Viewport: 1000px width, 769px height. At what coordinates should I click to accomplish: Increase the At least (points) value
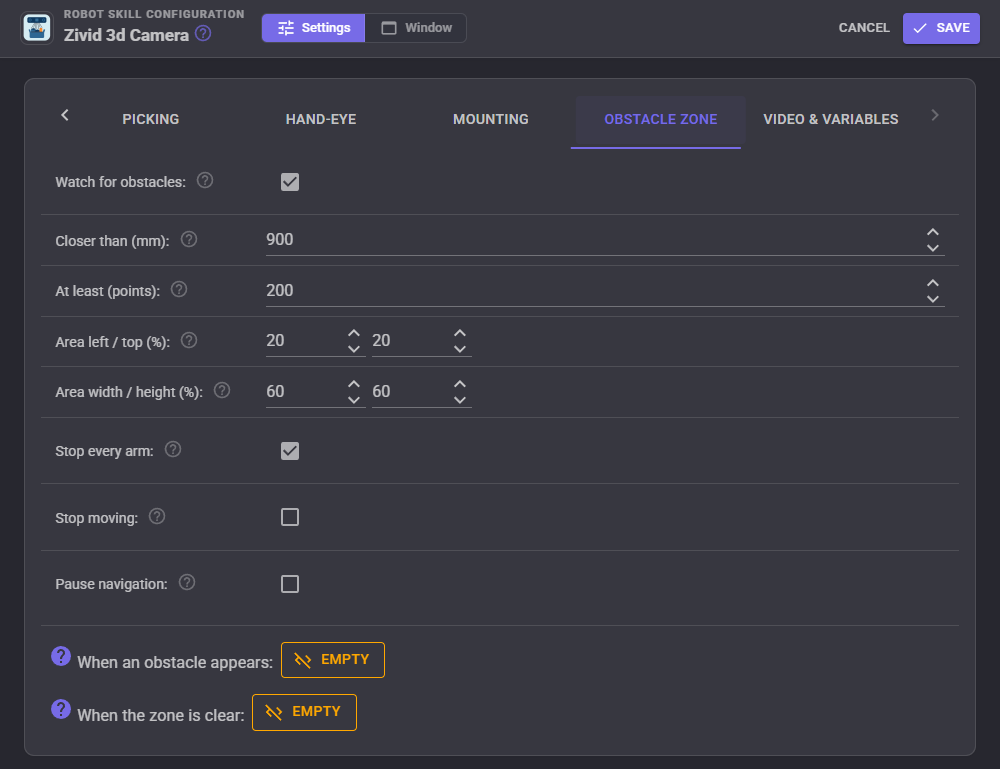[933, 283]
